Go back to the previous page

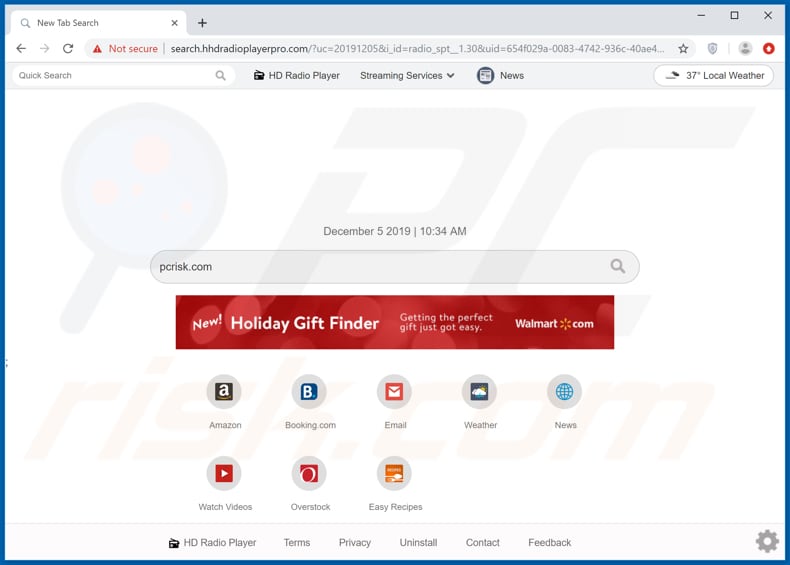[x=21, y=49]
